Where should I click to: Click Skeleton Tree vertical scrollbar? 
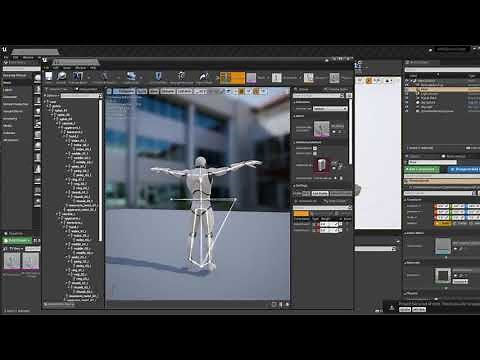point(101,170)
